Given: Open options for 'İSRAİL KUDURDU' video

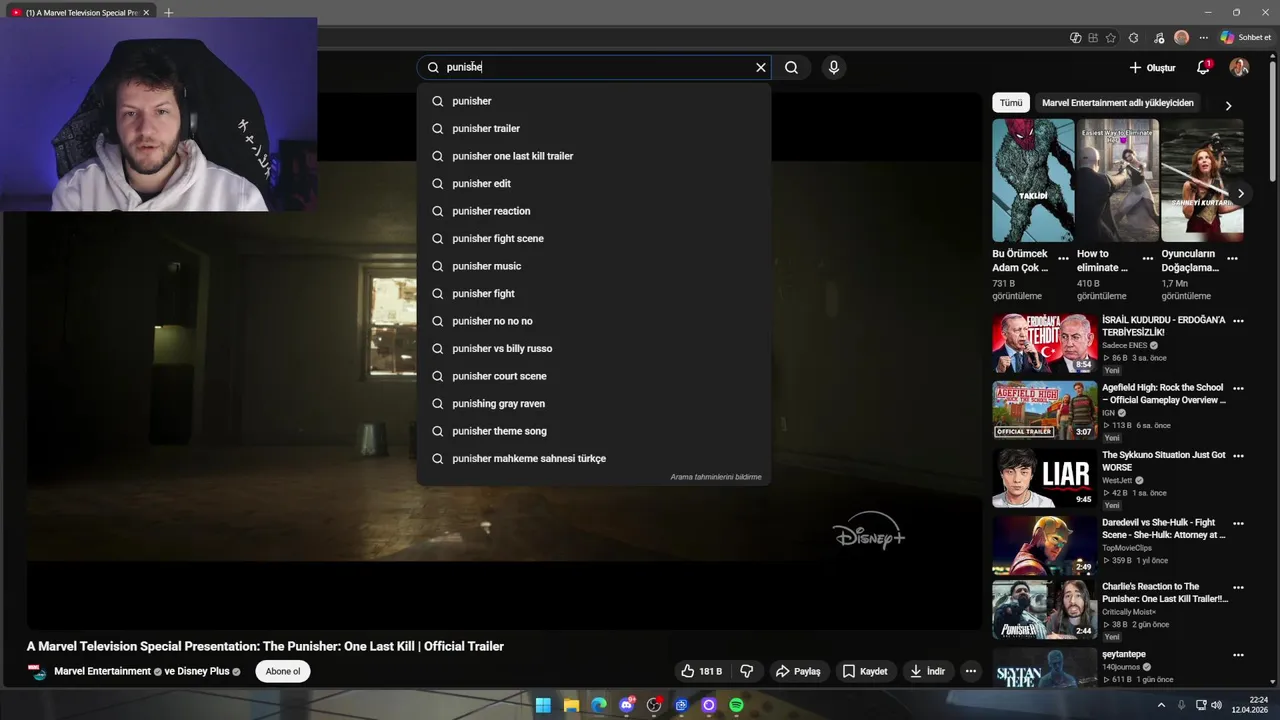Looking at the screenshot, I should pos(1238,321).
